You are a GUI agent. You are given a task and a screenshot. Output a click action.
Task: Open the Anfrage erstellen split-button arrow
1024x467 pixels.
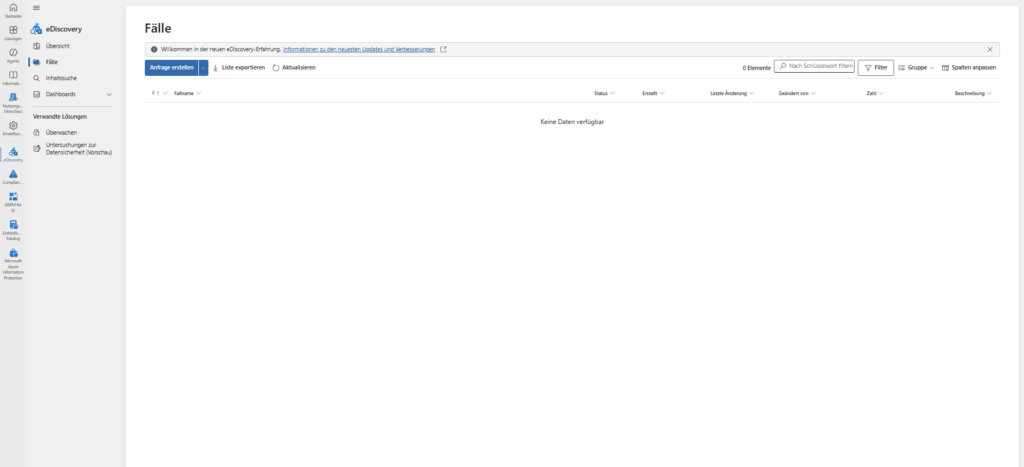point(204,67)
